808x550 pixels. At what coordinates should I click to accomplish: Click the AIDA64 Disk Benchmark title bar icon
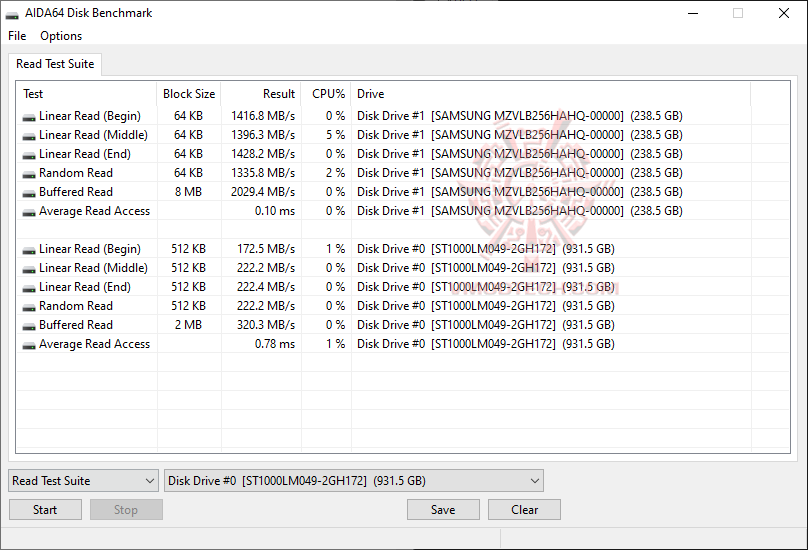coord(12,14)
